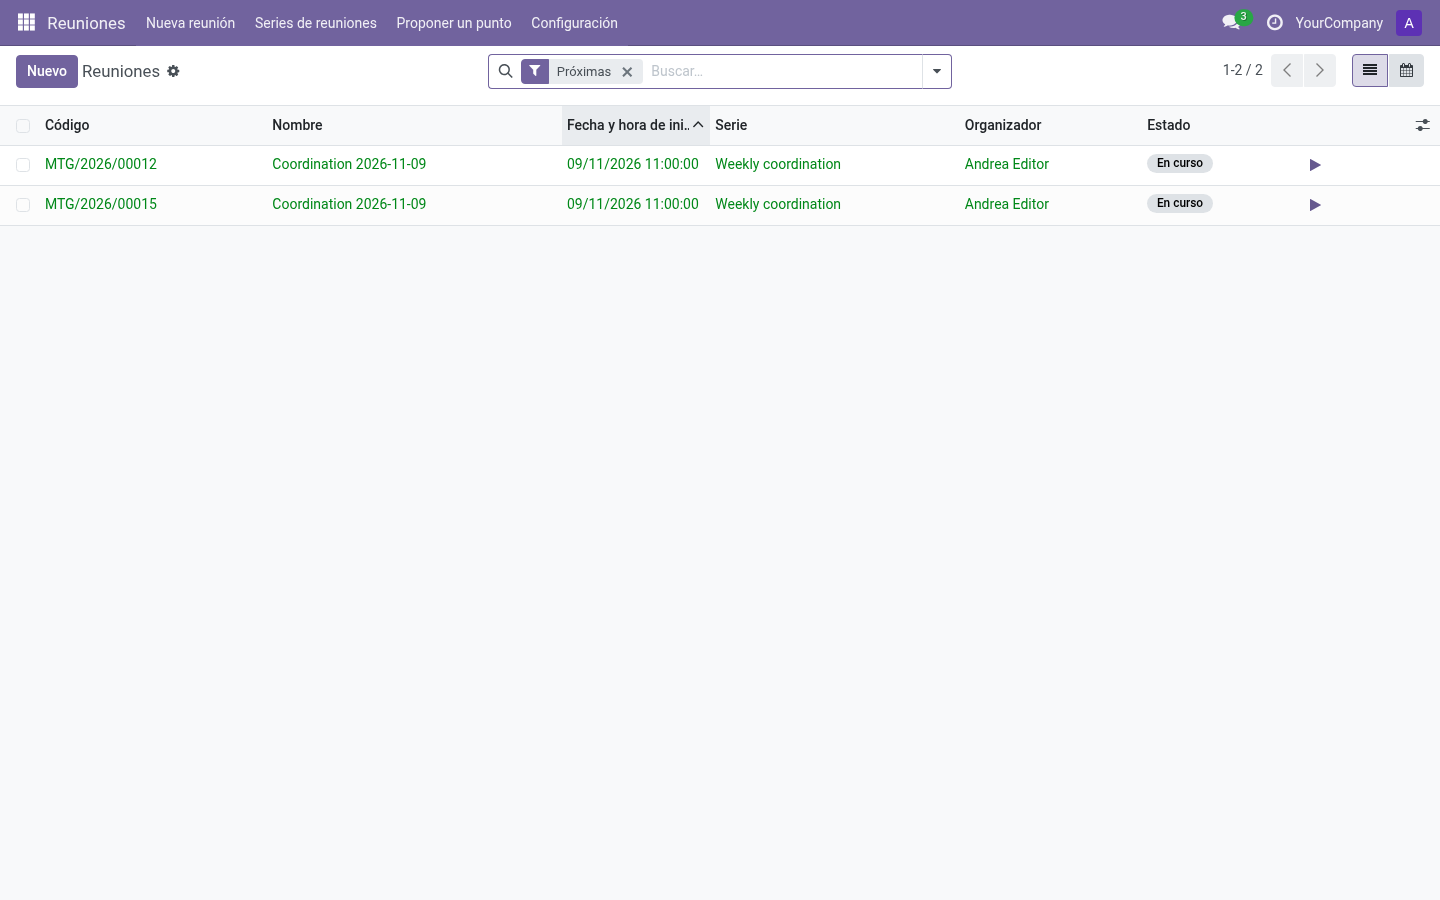
Task: Open the Series de reuniones menu
Action: [316, 23]
